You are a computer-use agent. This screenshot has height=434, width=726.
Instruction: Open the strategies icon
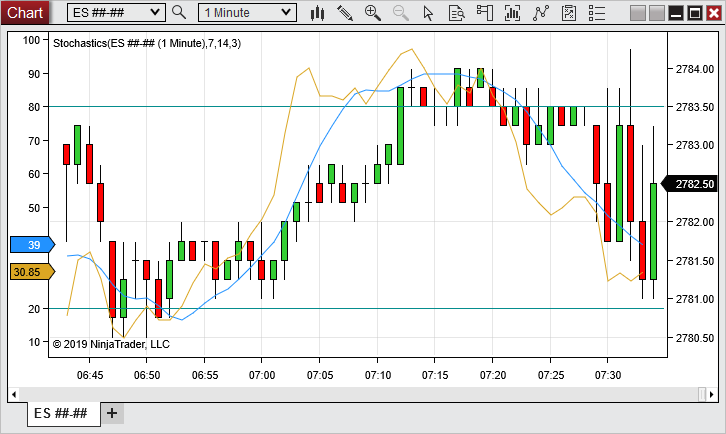click(542, 12)
